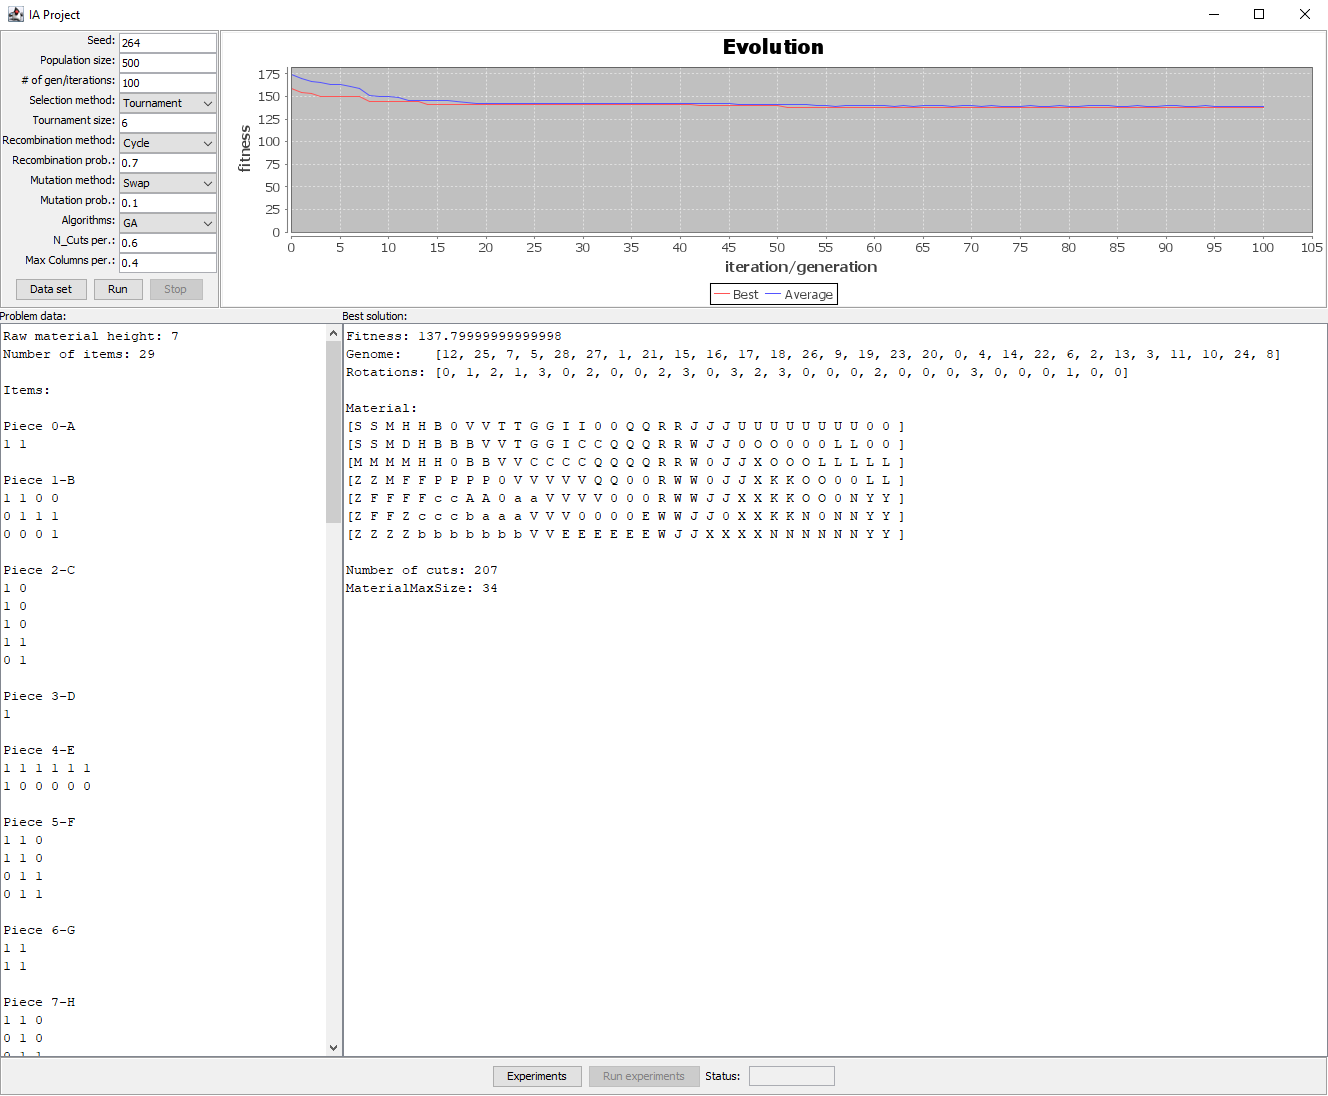Open the Algorithms dropdown
The width and height of the screenshot is (1328, 1096).
[168, 222]
